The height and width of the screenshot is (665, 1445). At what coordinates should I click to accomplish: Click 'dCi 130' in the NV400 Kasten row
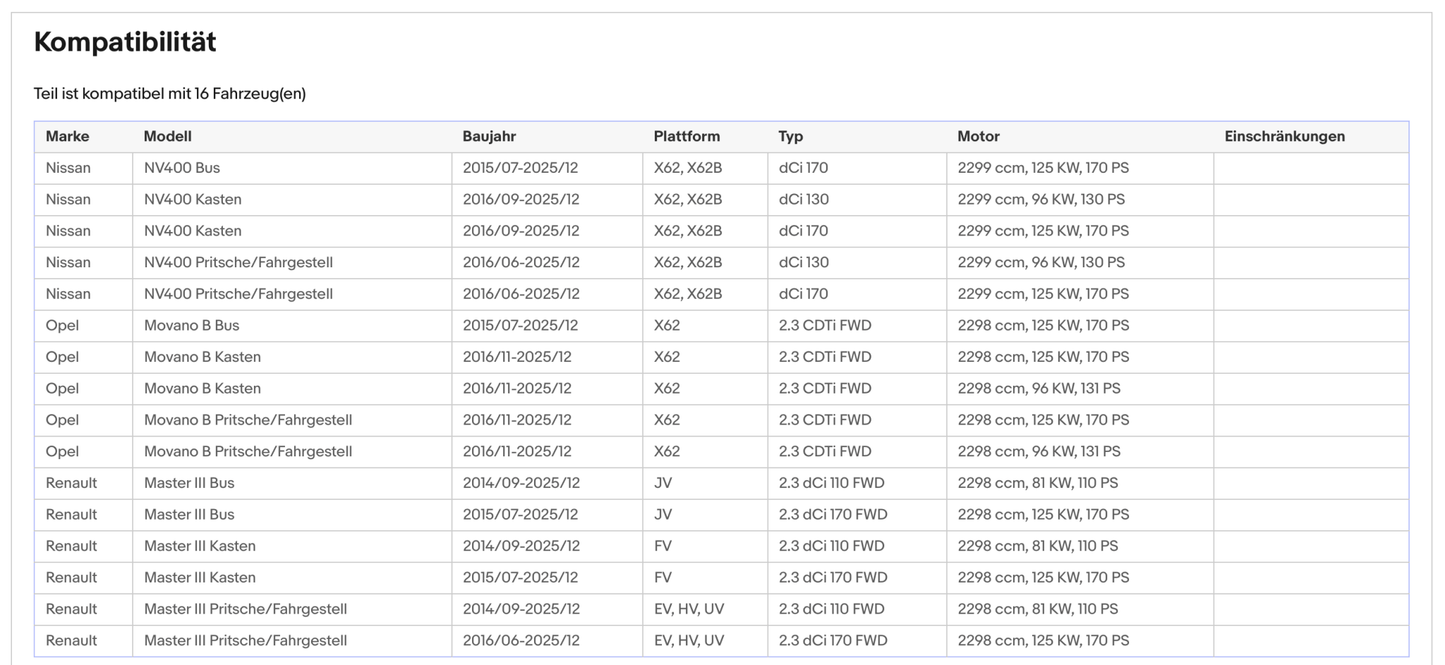coord(803,200)
